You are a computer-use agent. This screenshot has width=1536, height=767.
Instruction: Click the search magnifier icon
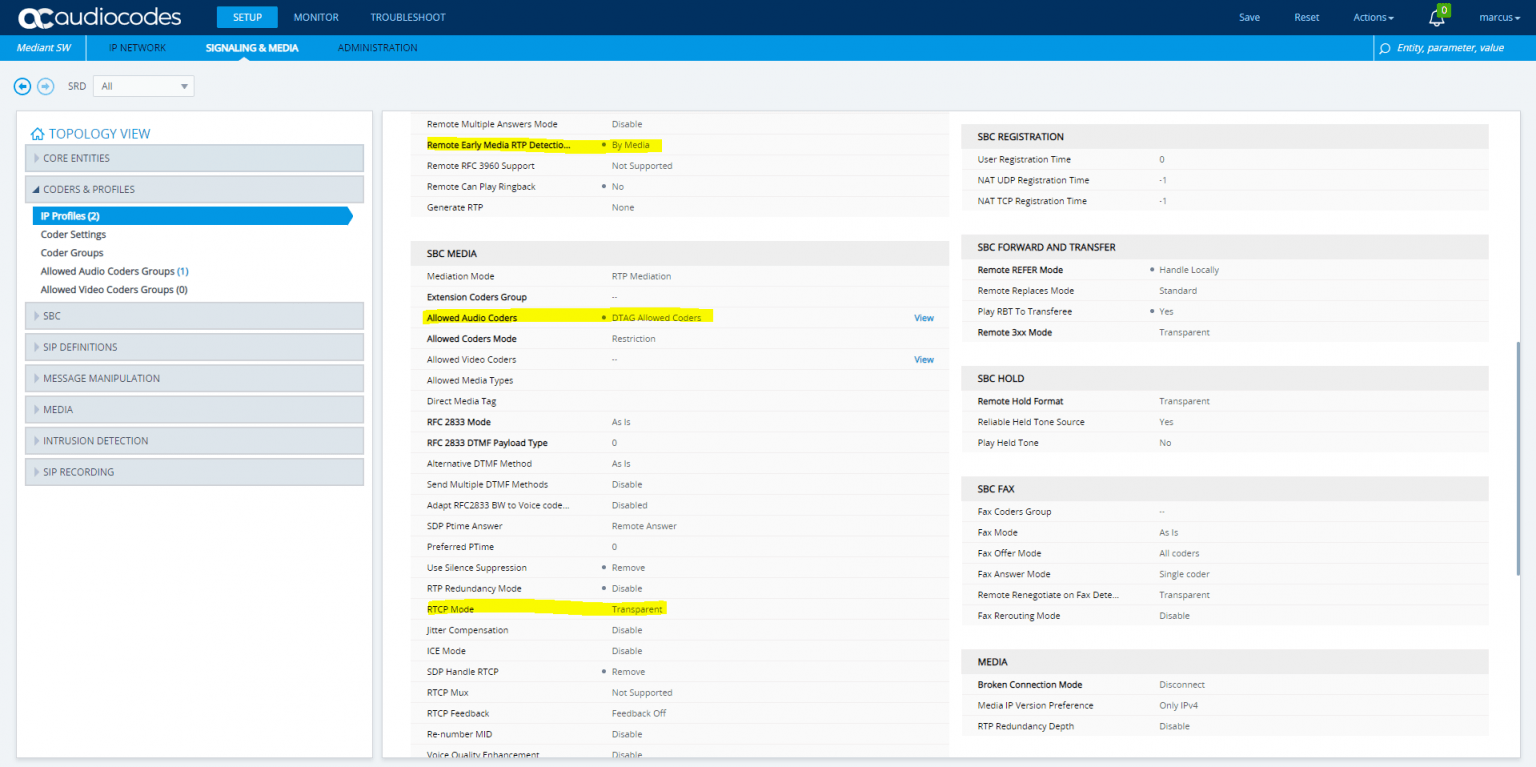tap(1384, 47)
